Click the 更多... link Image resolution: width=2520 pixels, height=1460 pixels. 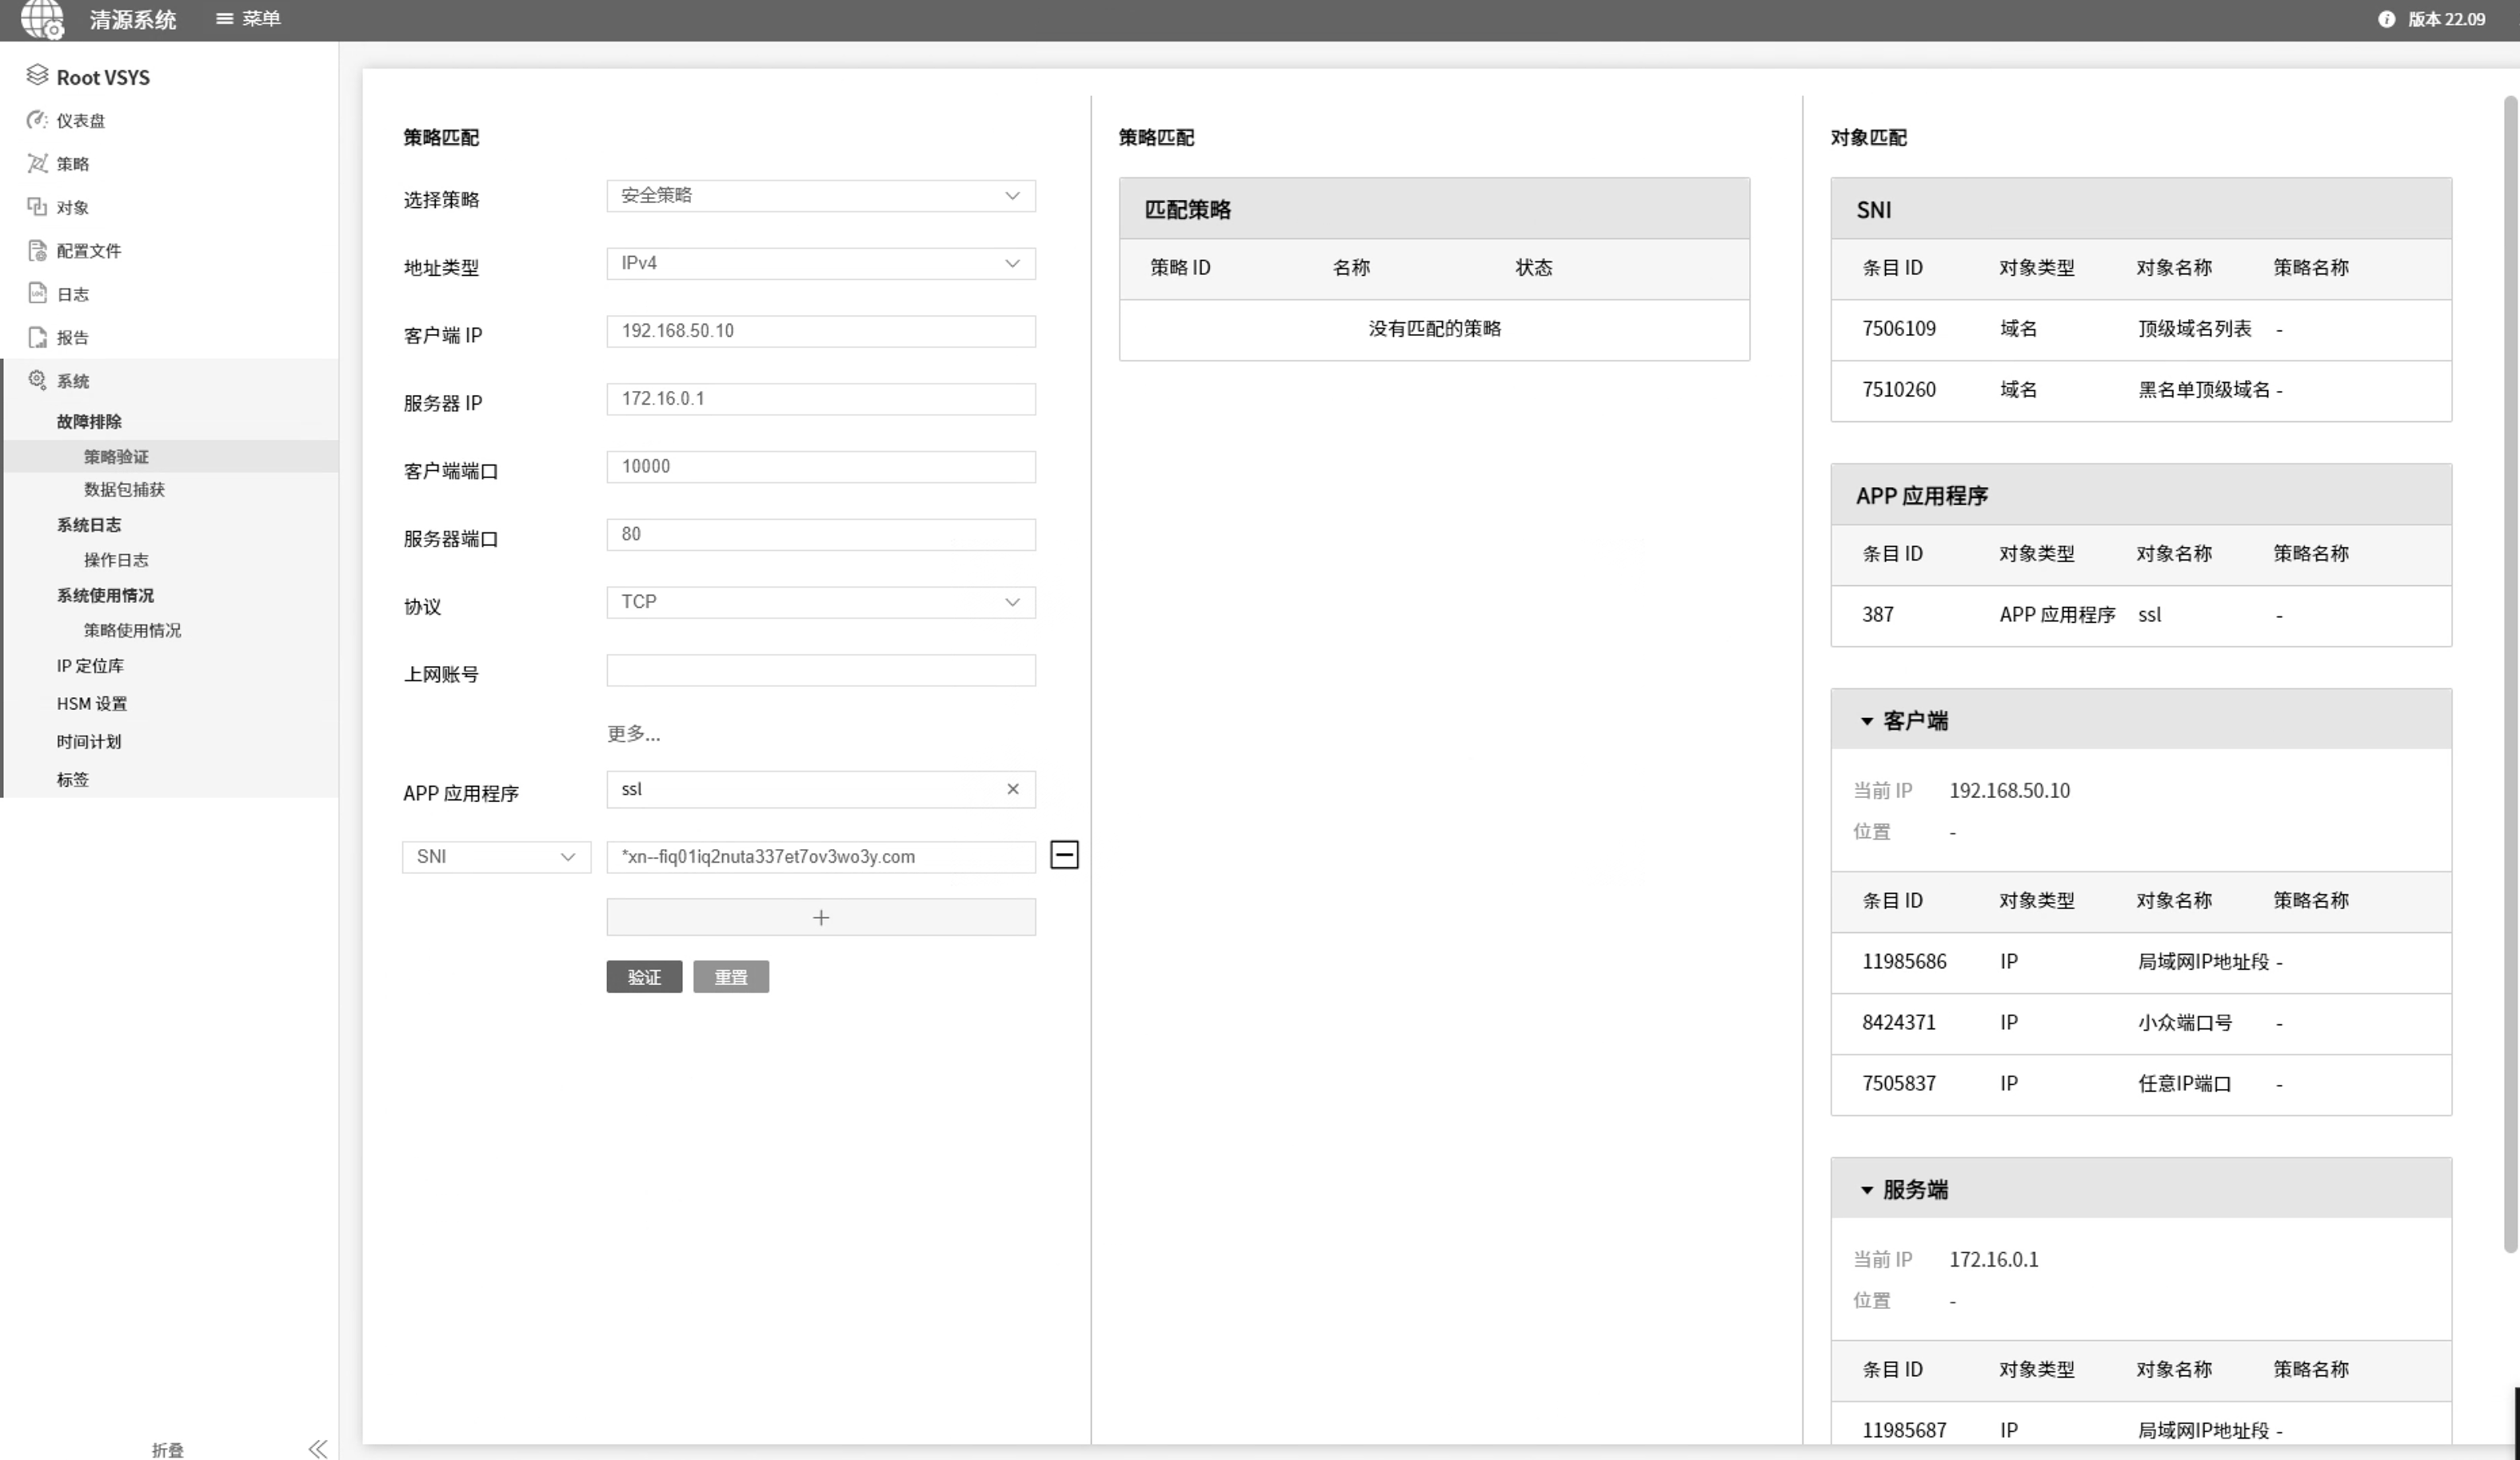click(x=633, y=734)
